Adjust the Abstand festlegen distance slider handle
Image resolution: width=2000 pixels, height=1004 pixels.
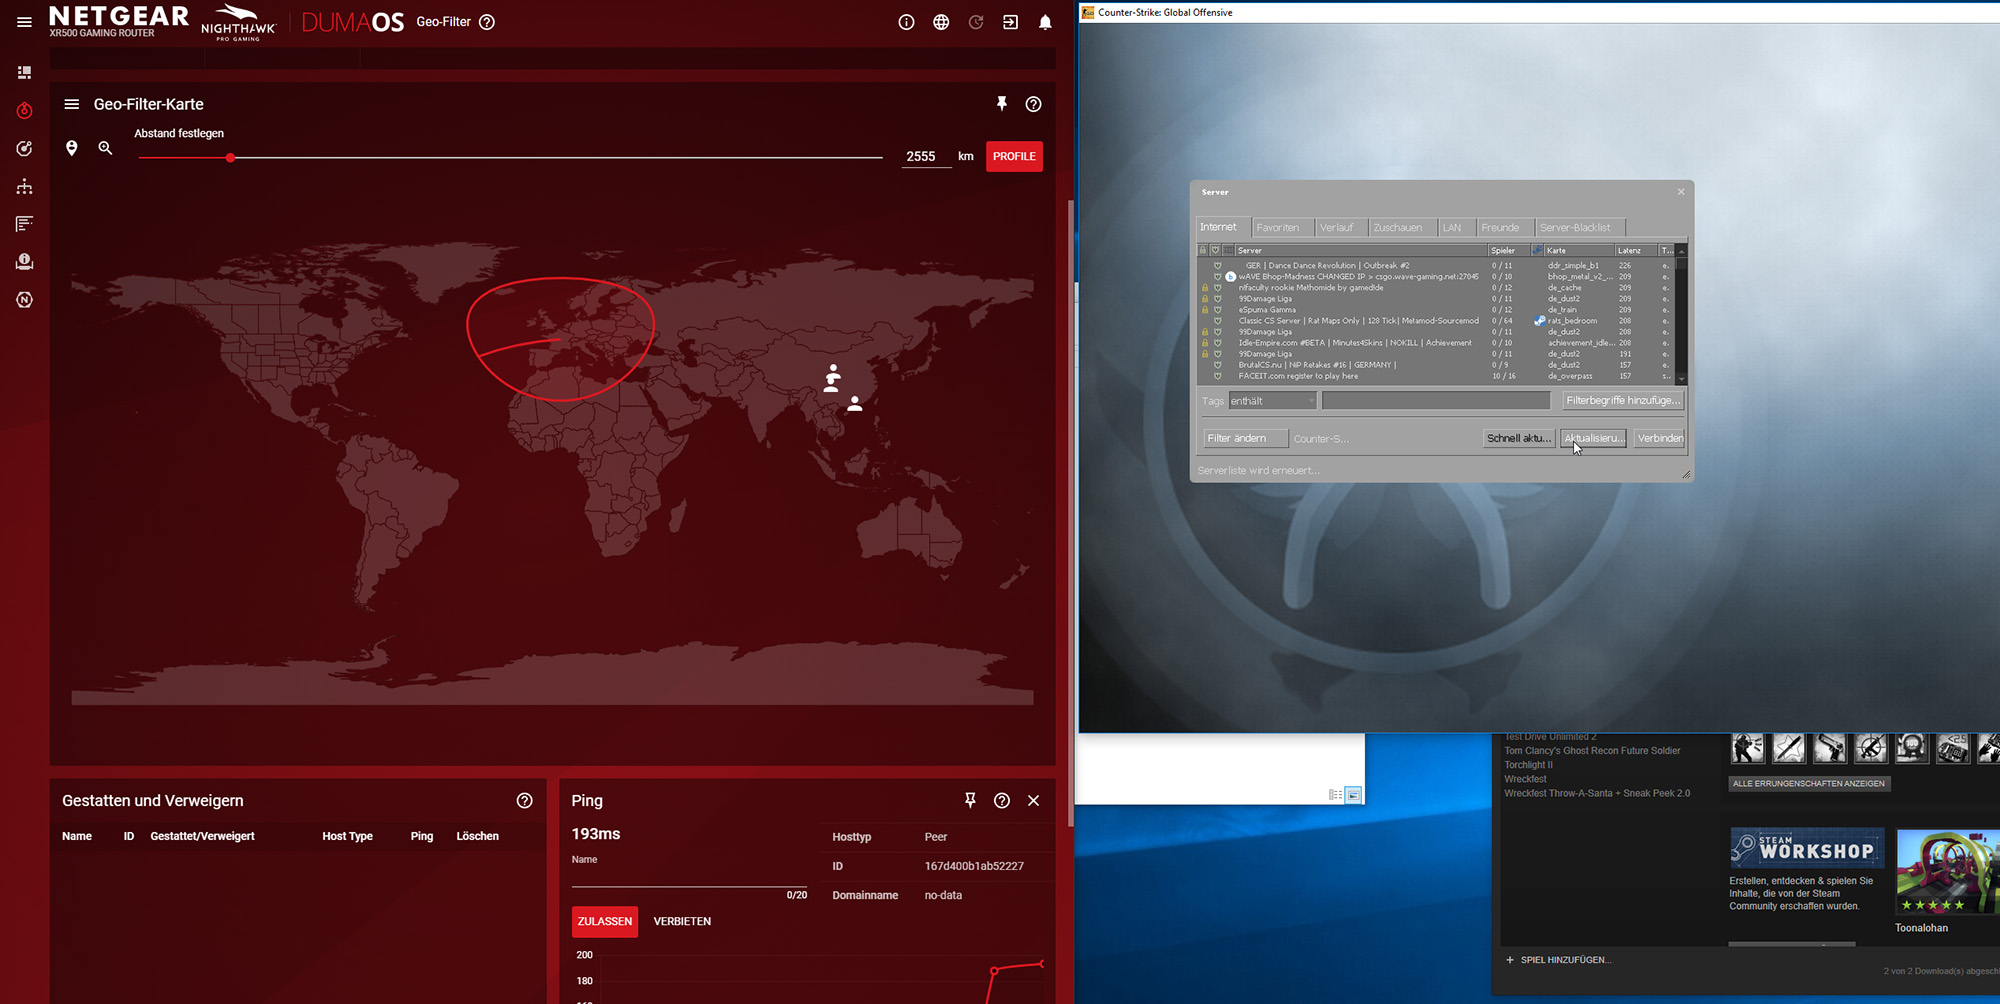(230, 158)
